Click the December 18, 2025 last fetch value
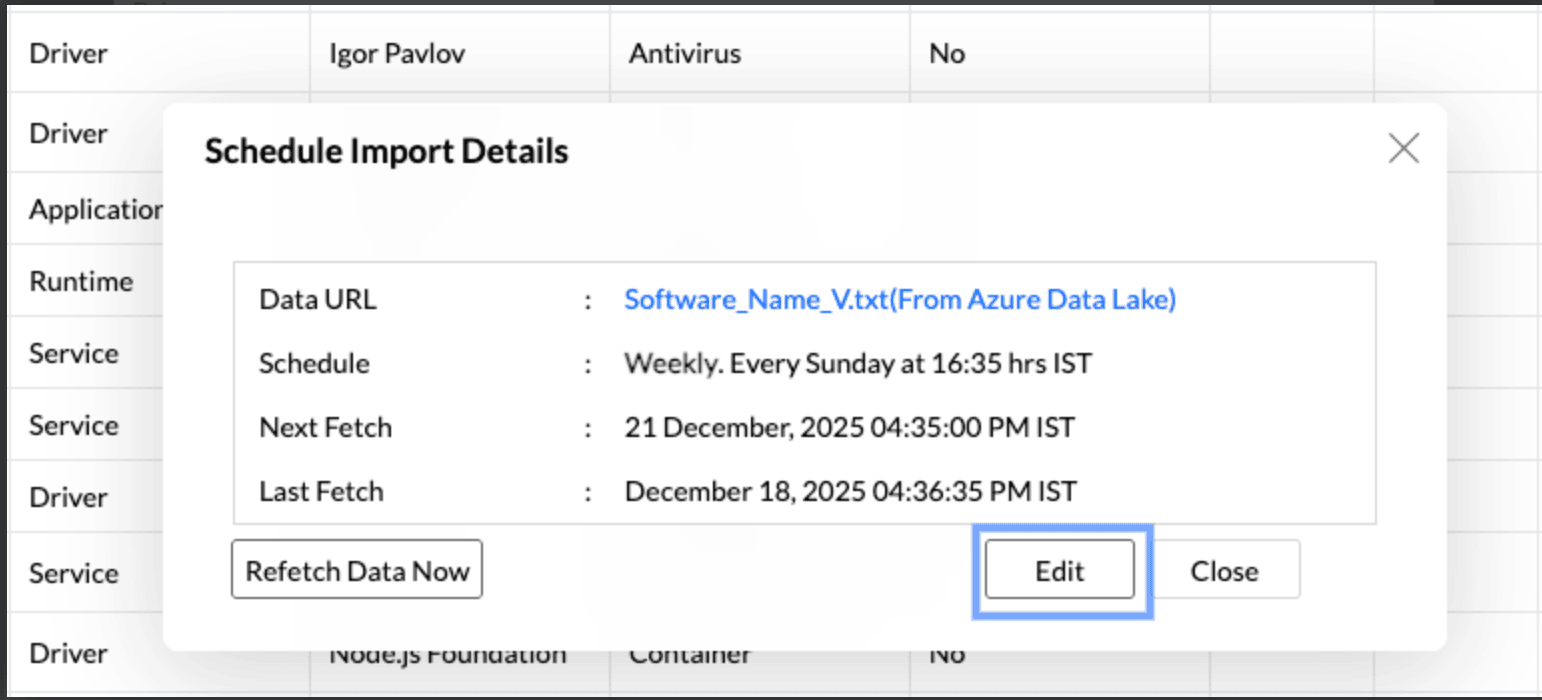Screen dimensions: 1542x700 [x=850, y=492]
